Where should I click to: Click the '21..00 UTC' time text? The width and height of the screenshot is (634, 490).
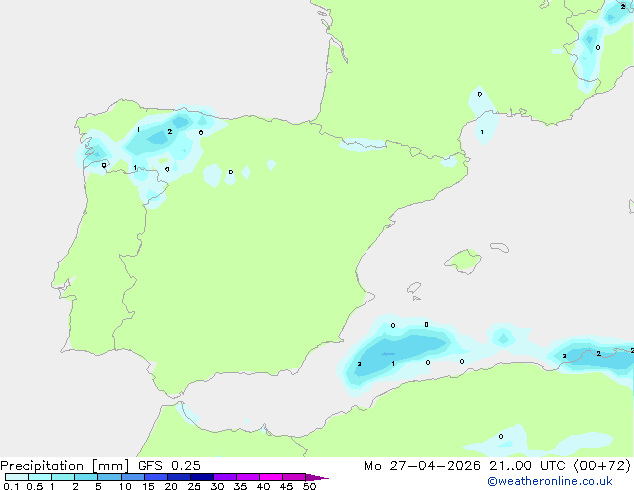526,466
